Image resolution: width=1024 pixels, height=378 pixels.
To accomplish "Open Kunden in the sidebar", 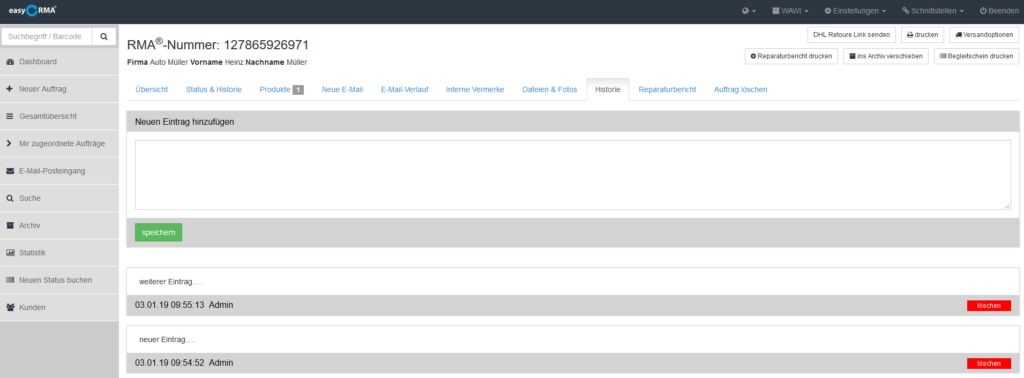I will [x=59, y=307].
